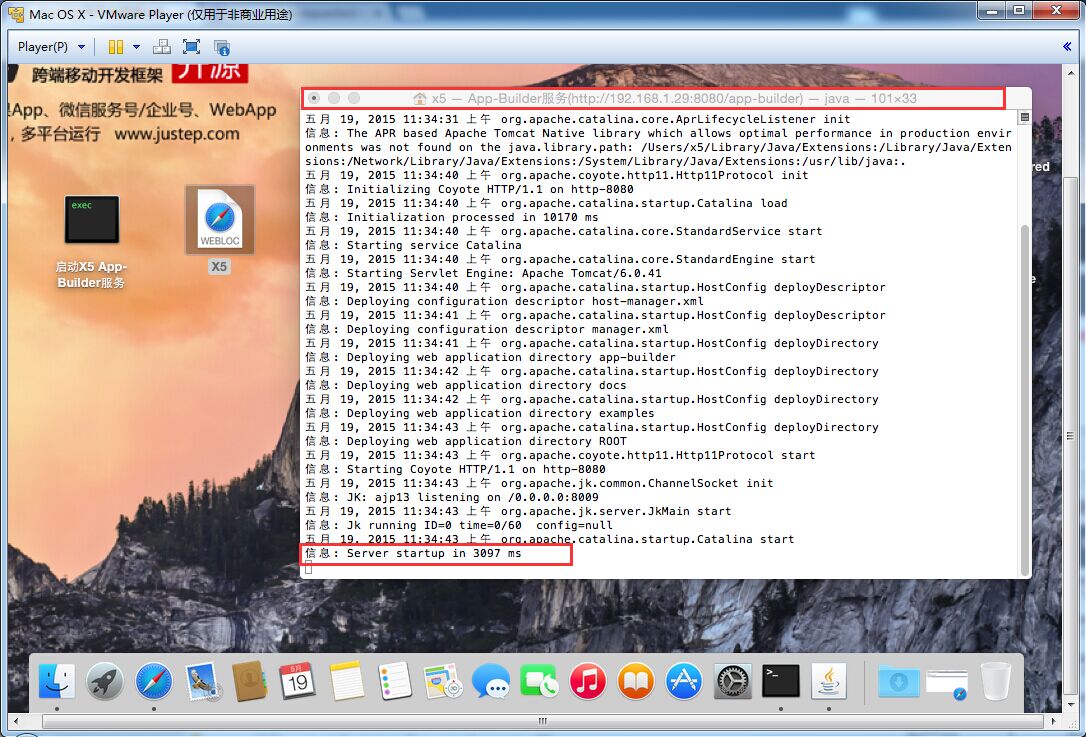Select the X5 WEBLOC desktop file

(220, 229)
